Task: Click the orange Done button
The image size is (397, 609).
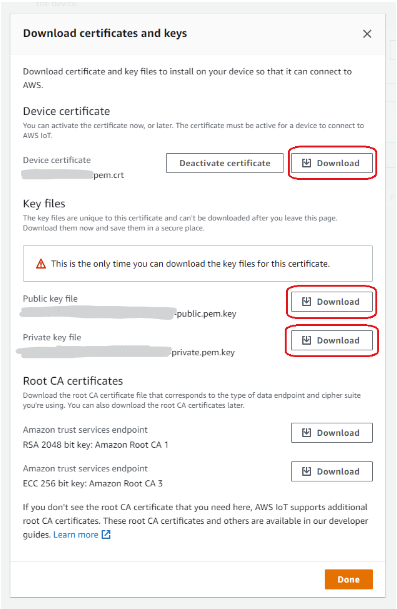Action: (348, 579)
